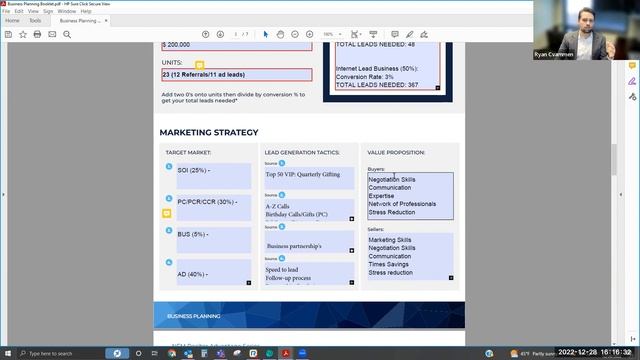Zoom in with the plus icon

pos(309,34)
